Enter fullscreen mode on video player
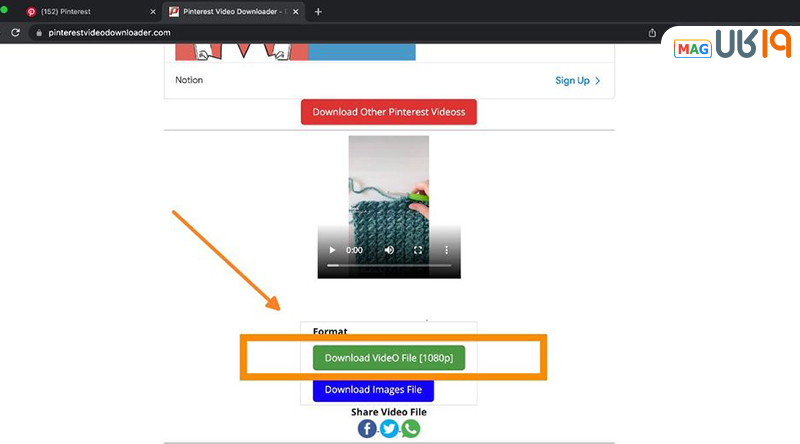This screenshot has width=800, height=444. (418, 250)
